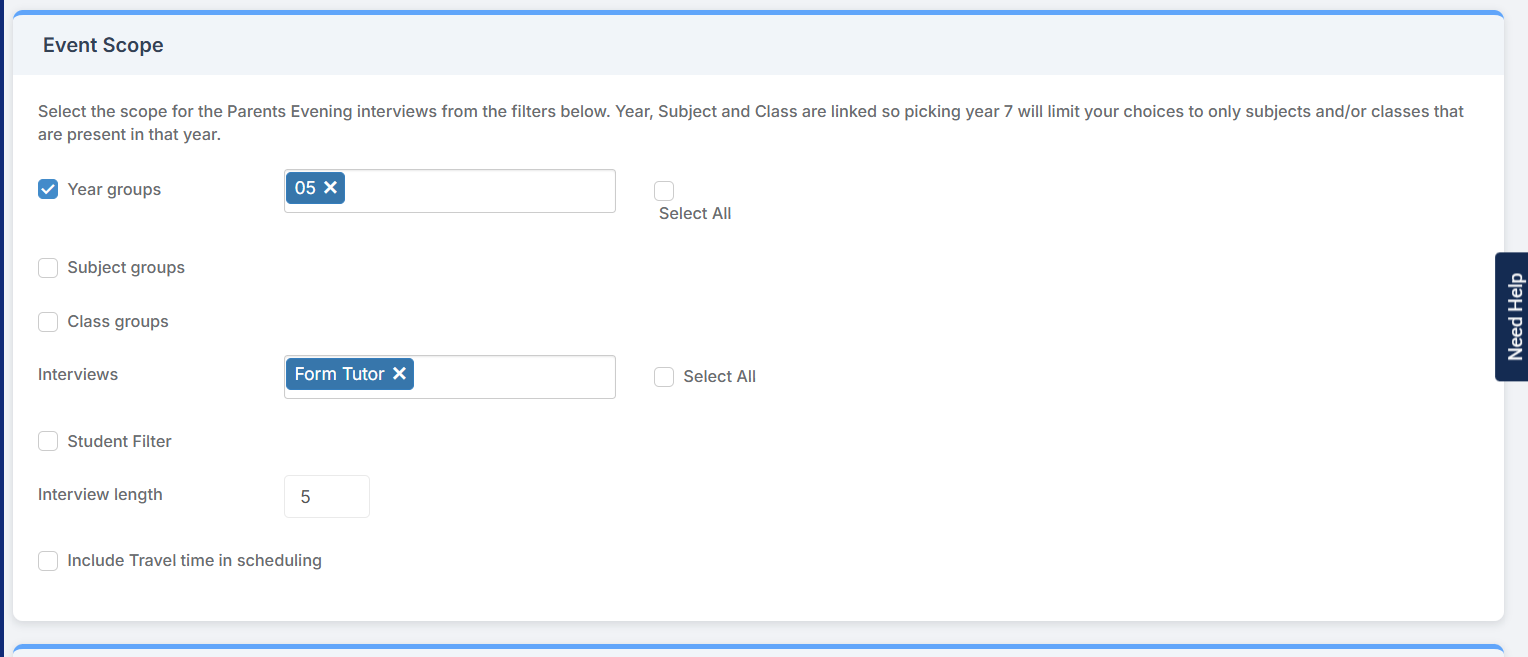This screenshot has width=1528, height=657.
Task: Check Include Travel time in scheduling box
Action: coord(48,561)
